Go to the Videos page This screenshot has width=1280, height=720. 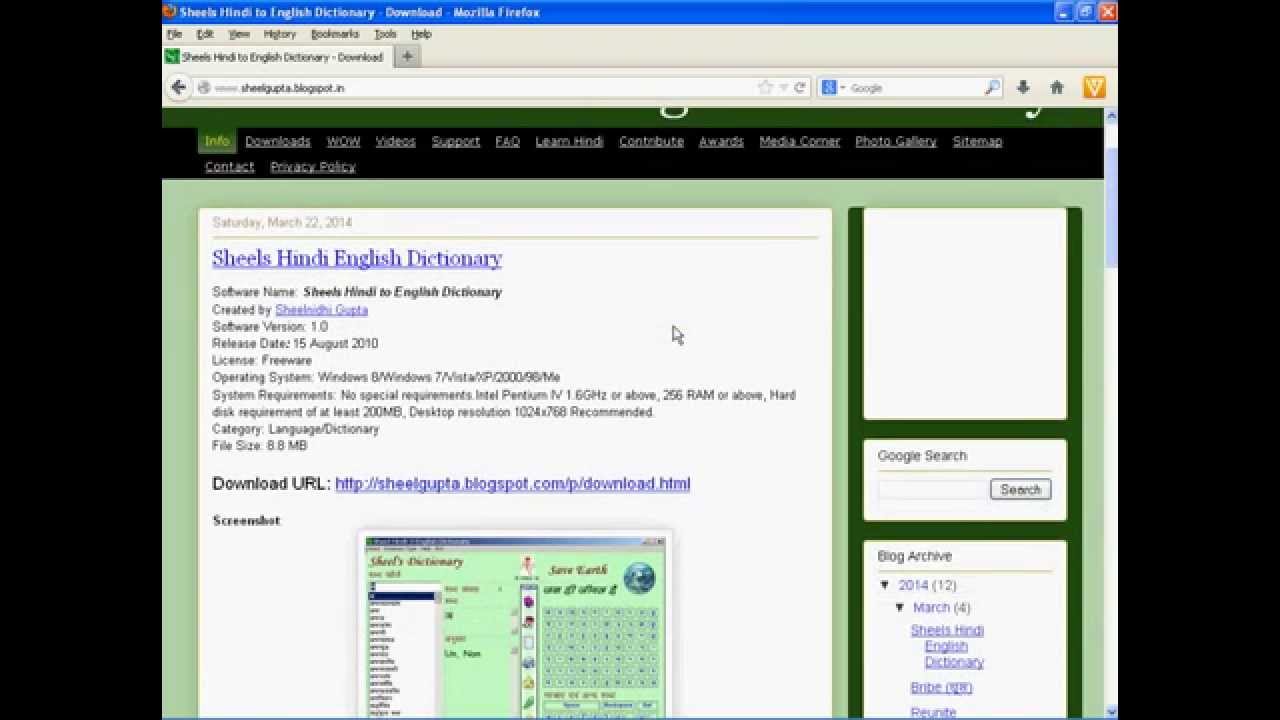pos(395,141)
